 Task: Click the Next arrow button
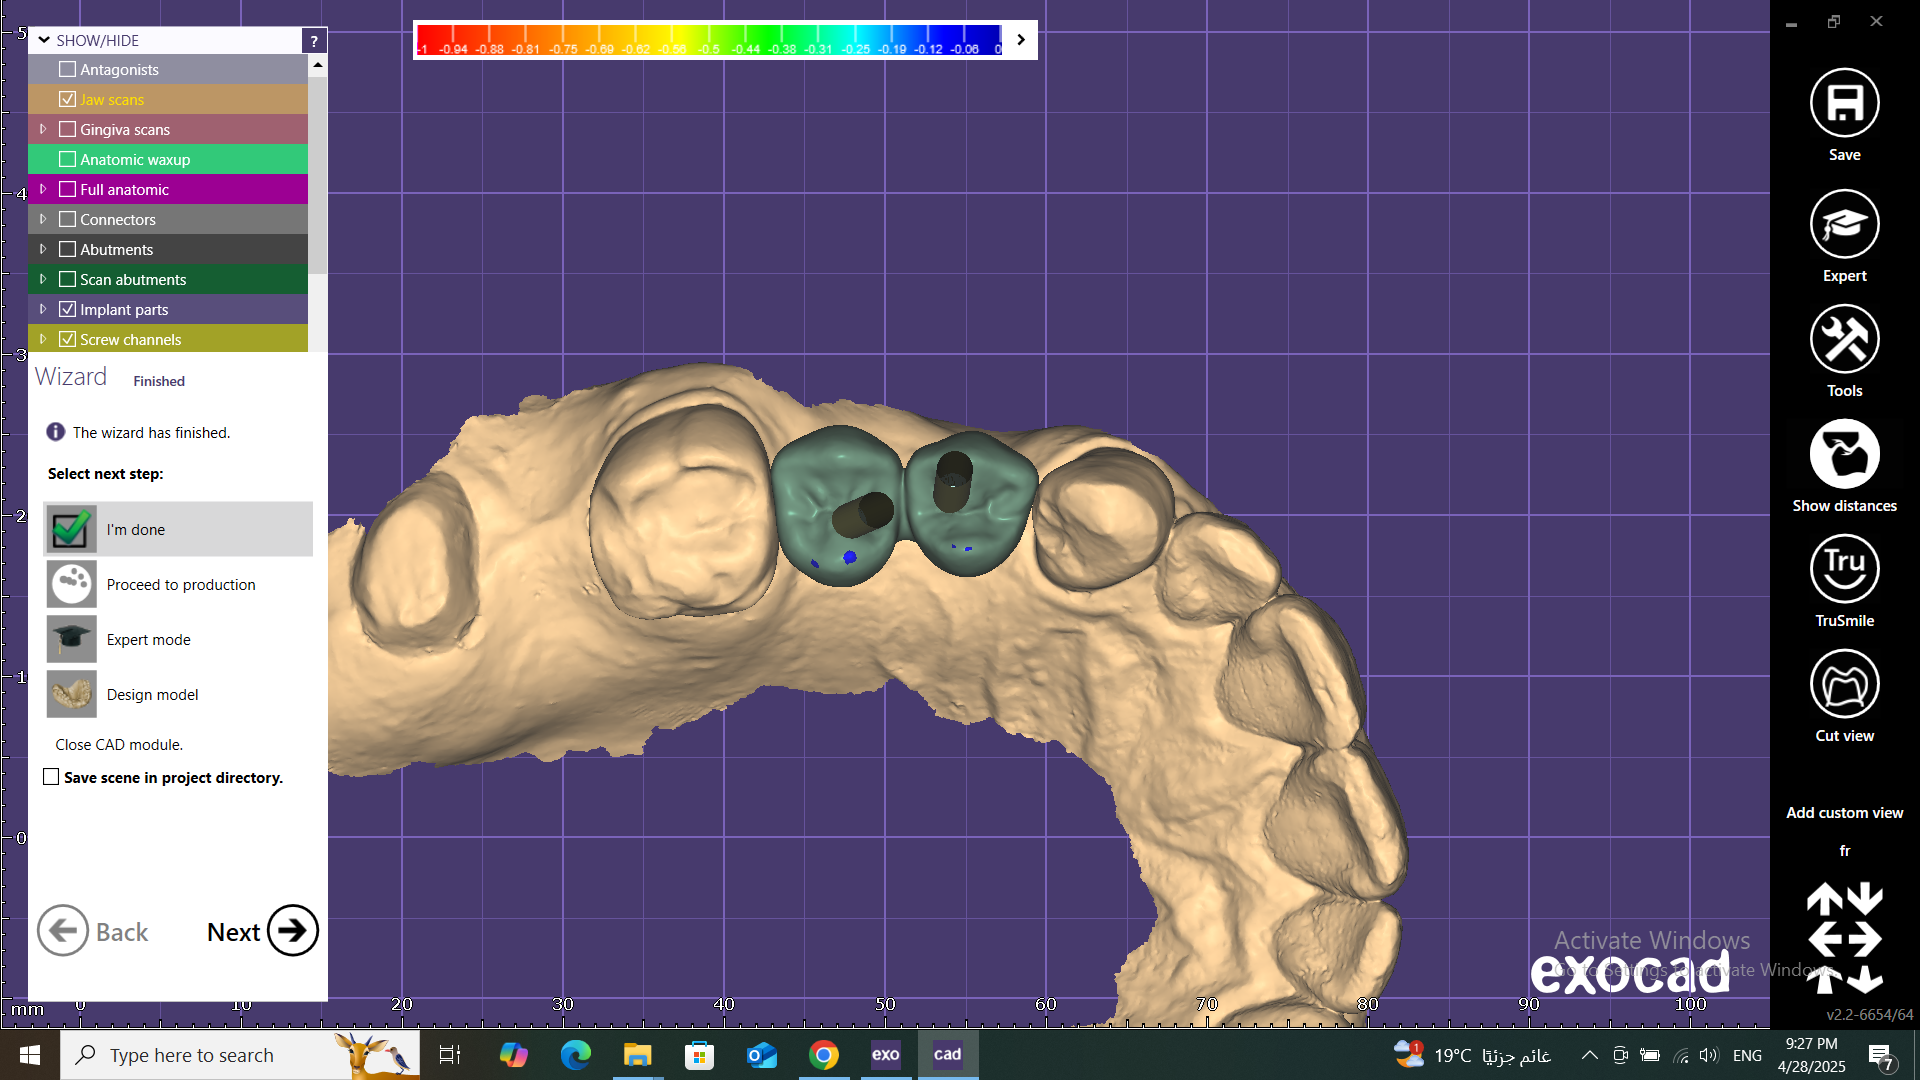[292, 931]
